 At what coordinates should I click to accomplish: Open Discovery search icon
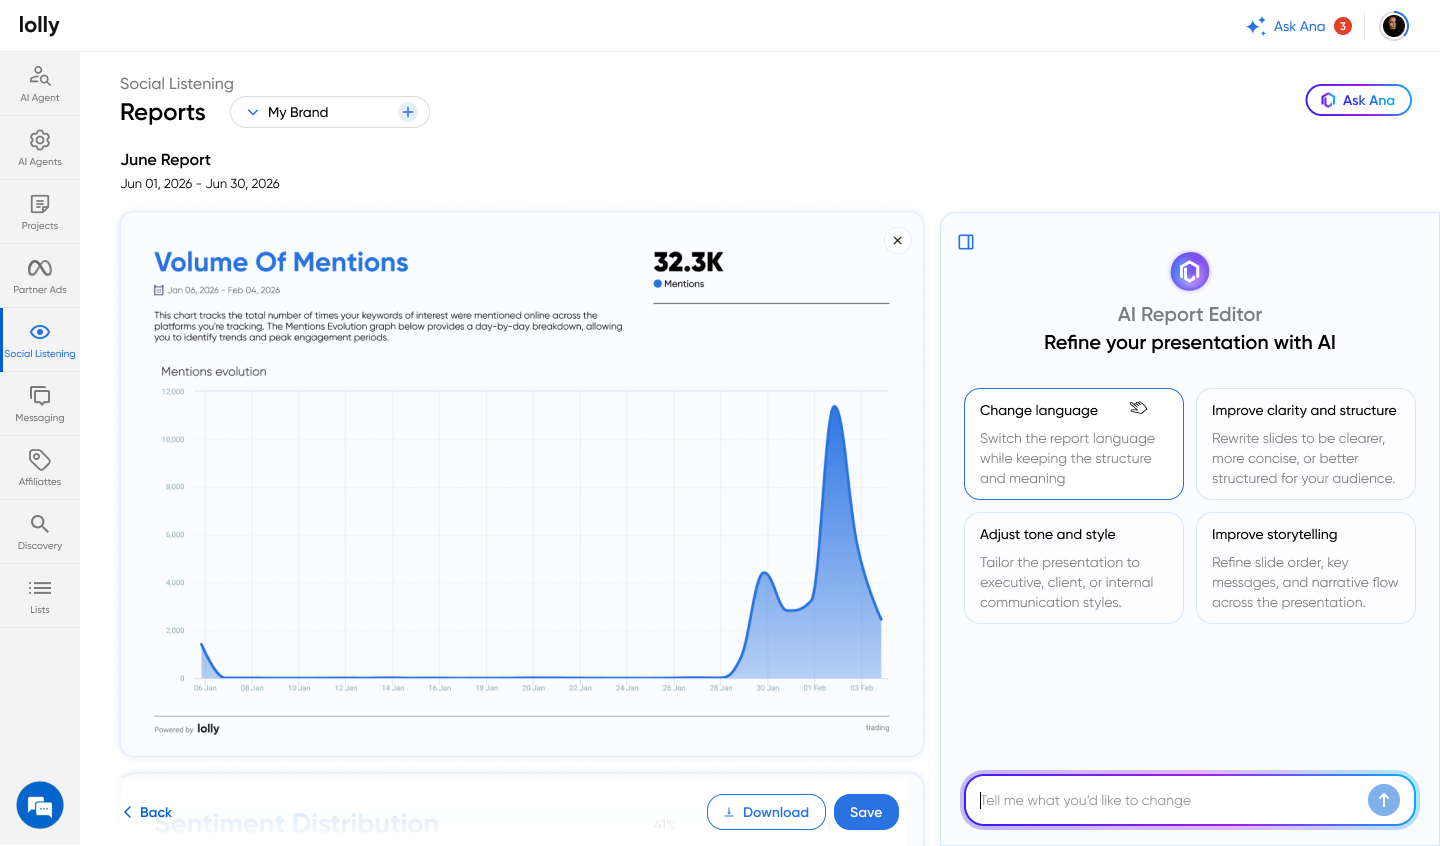pyautogui.click(x=40, y=524)
